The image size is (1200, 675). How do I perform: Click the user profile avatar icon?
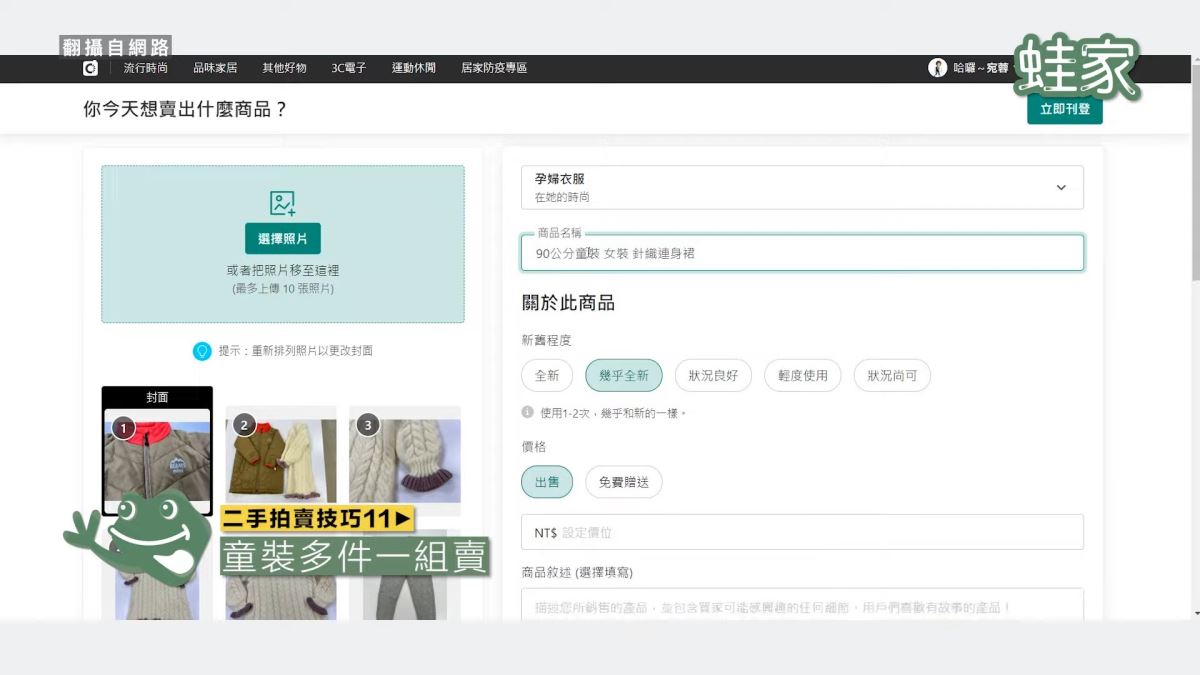point(937,68)
